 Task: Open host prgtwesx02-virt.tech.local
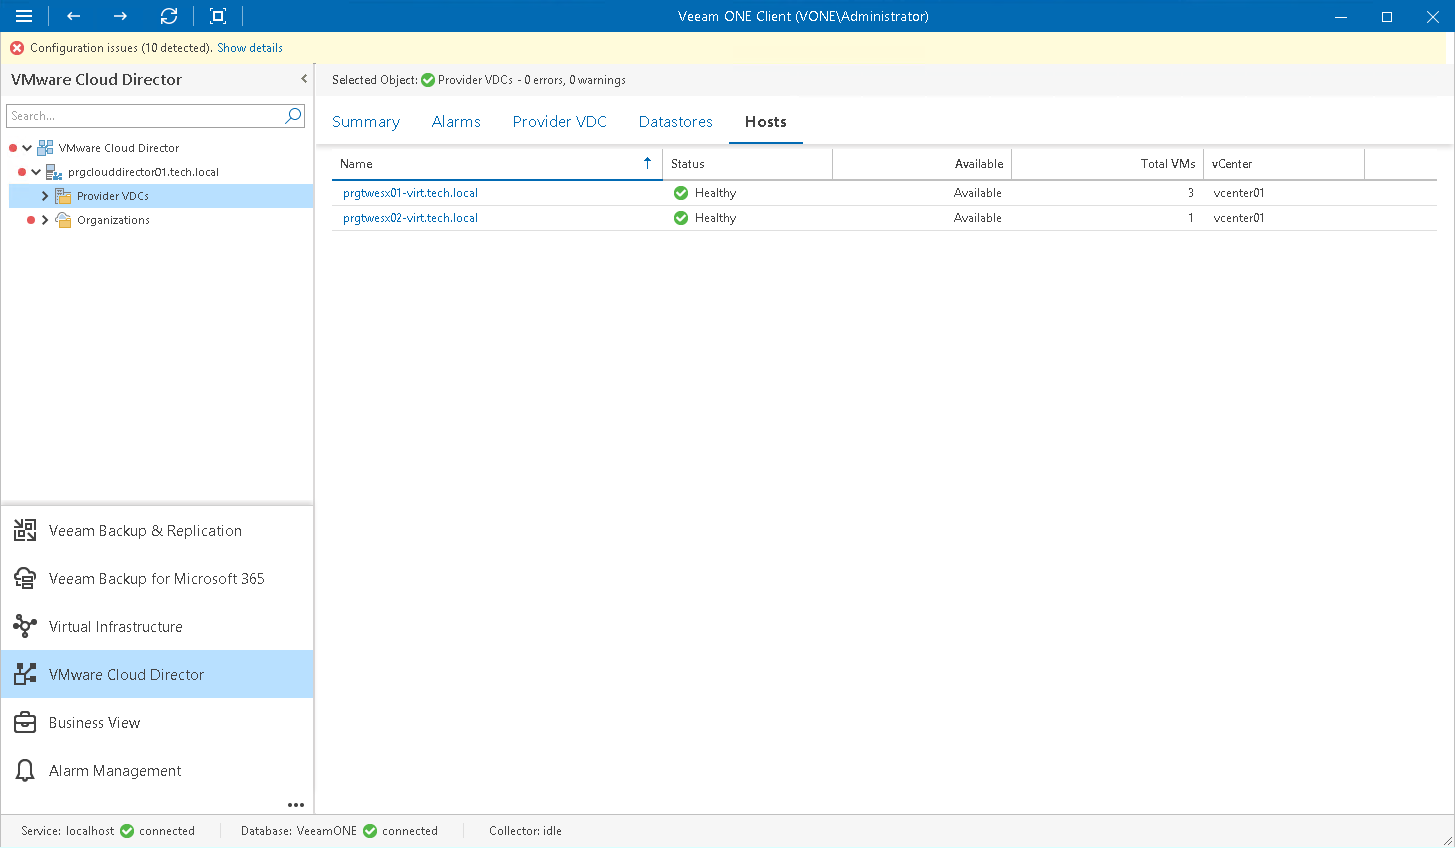coord(410,218)
